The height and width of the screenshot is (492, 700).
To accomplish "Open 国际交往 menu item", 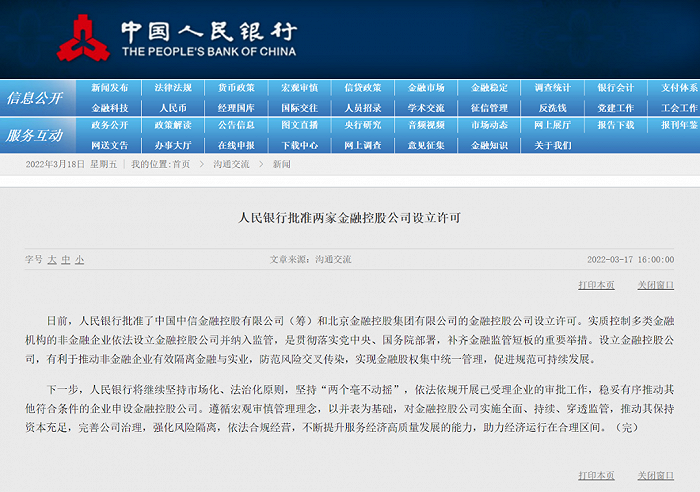I will click(x=300, y=108).
